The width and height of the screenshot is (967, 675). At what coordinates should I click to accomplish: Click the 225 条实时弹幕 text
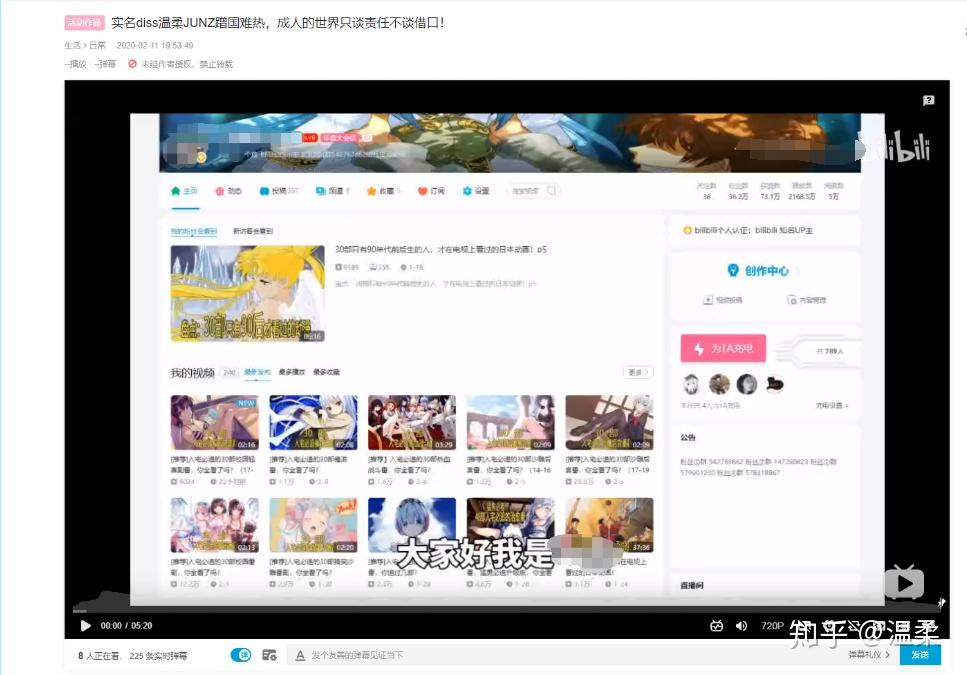158,656
